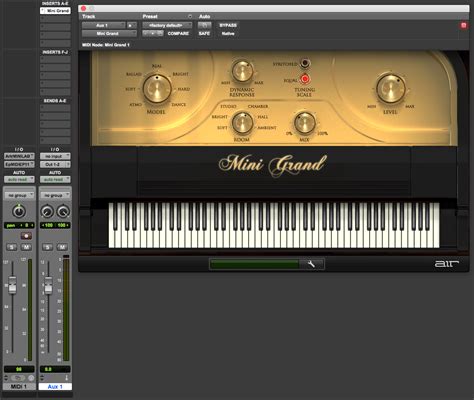Click Aux 1 left pan knob

pyautogui.click(x=47, y=211)
